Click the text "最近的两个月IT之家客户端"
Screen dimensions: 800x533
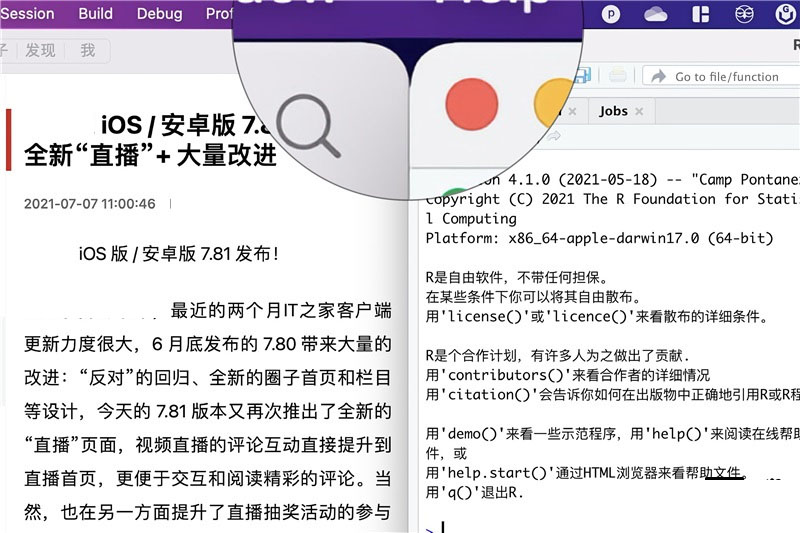coord(281,310)
